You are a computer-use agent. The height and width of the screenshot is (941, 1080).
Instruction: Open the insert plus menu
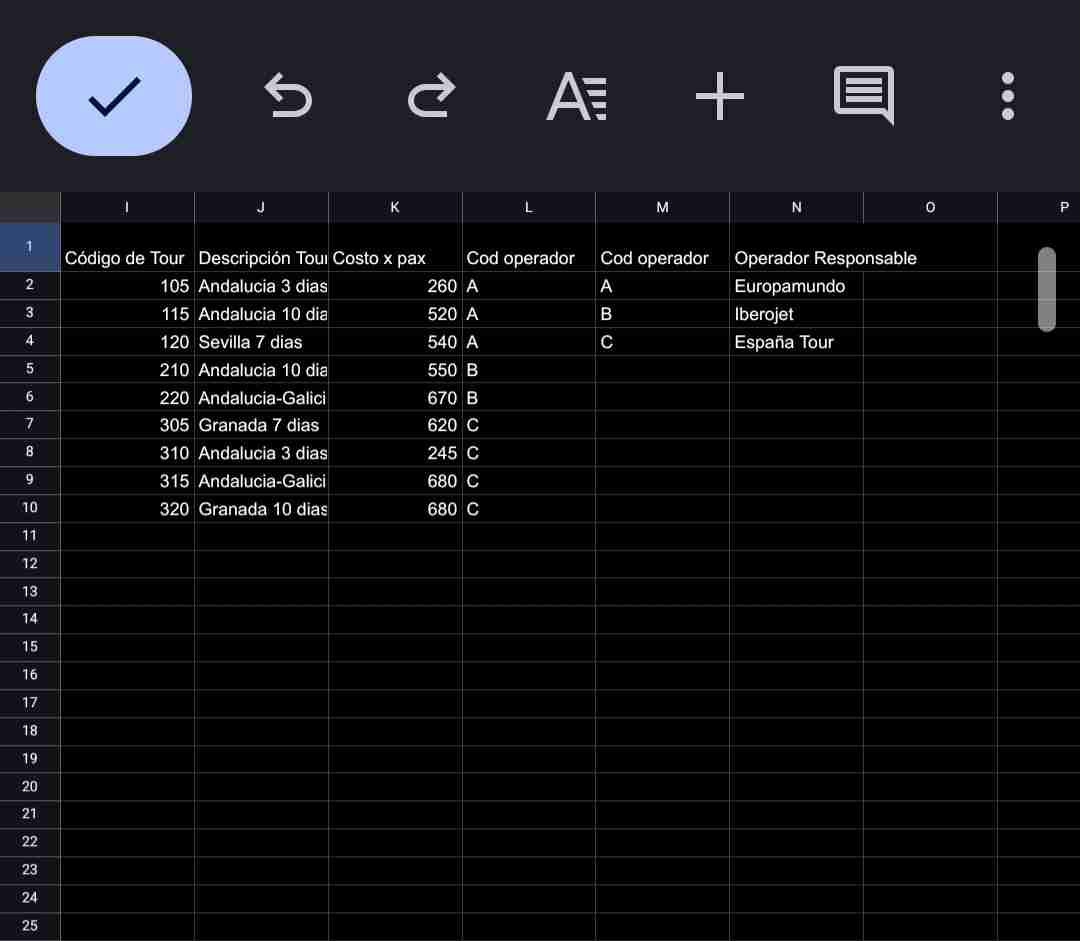point(720,97)
